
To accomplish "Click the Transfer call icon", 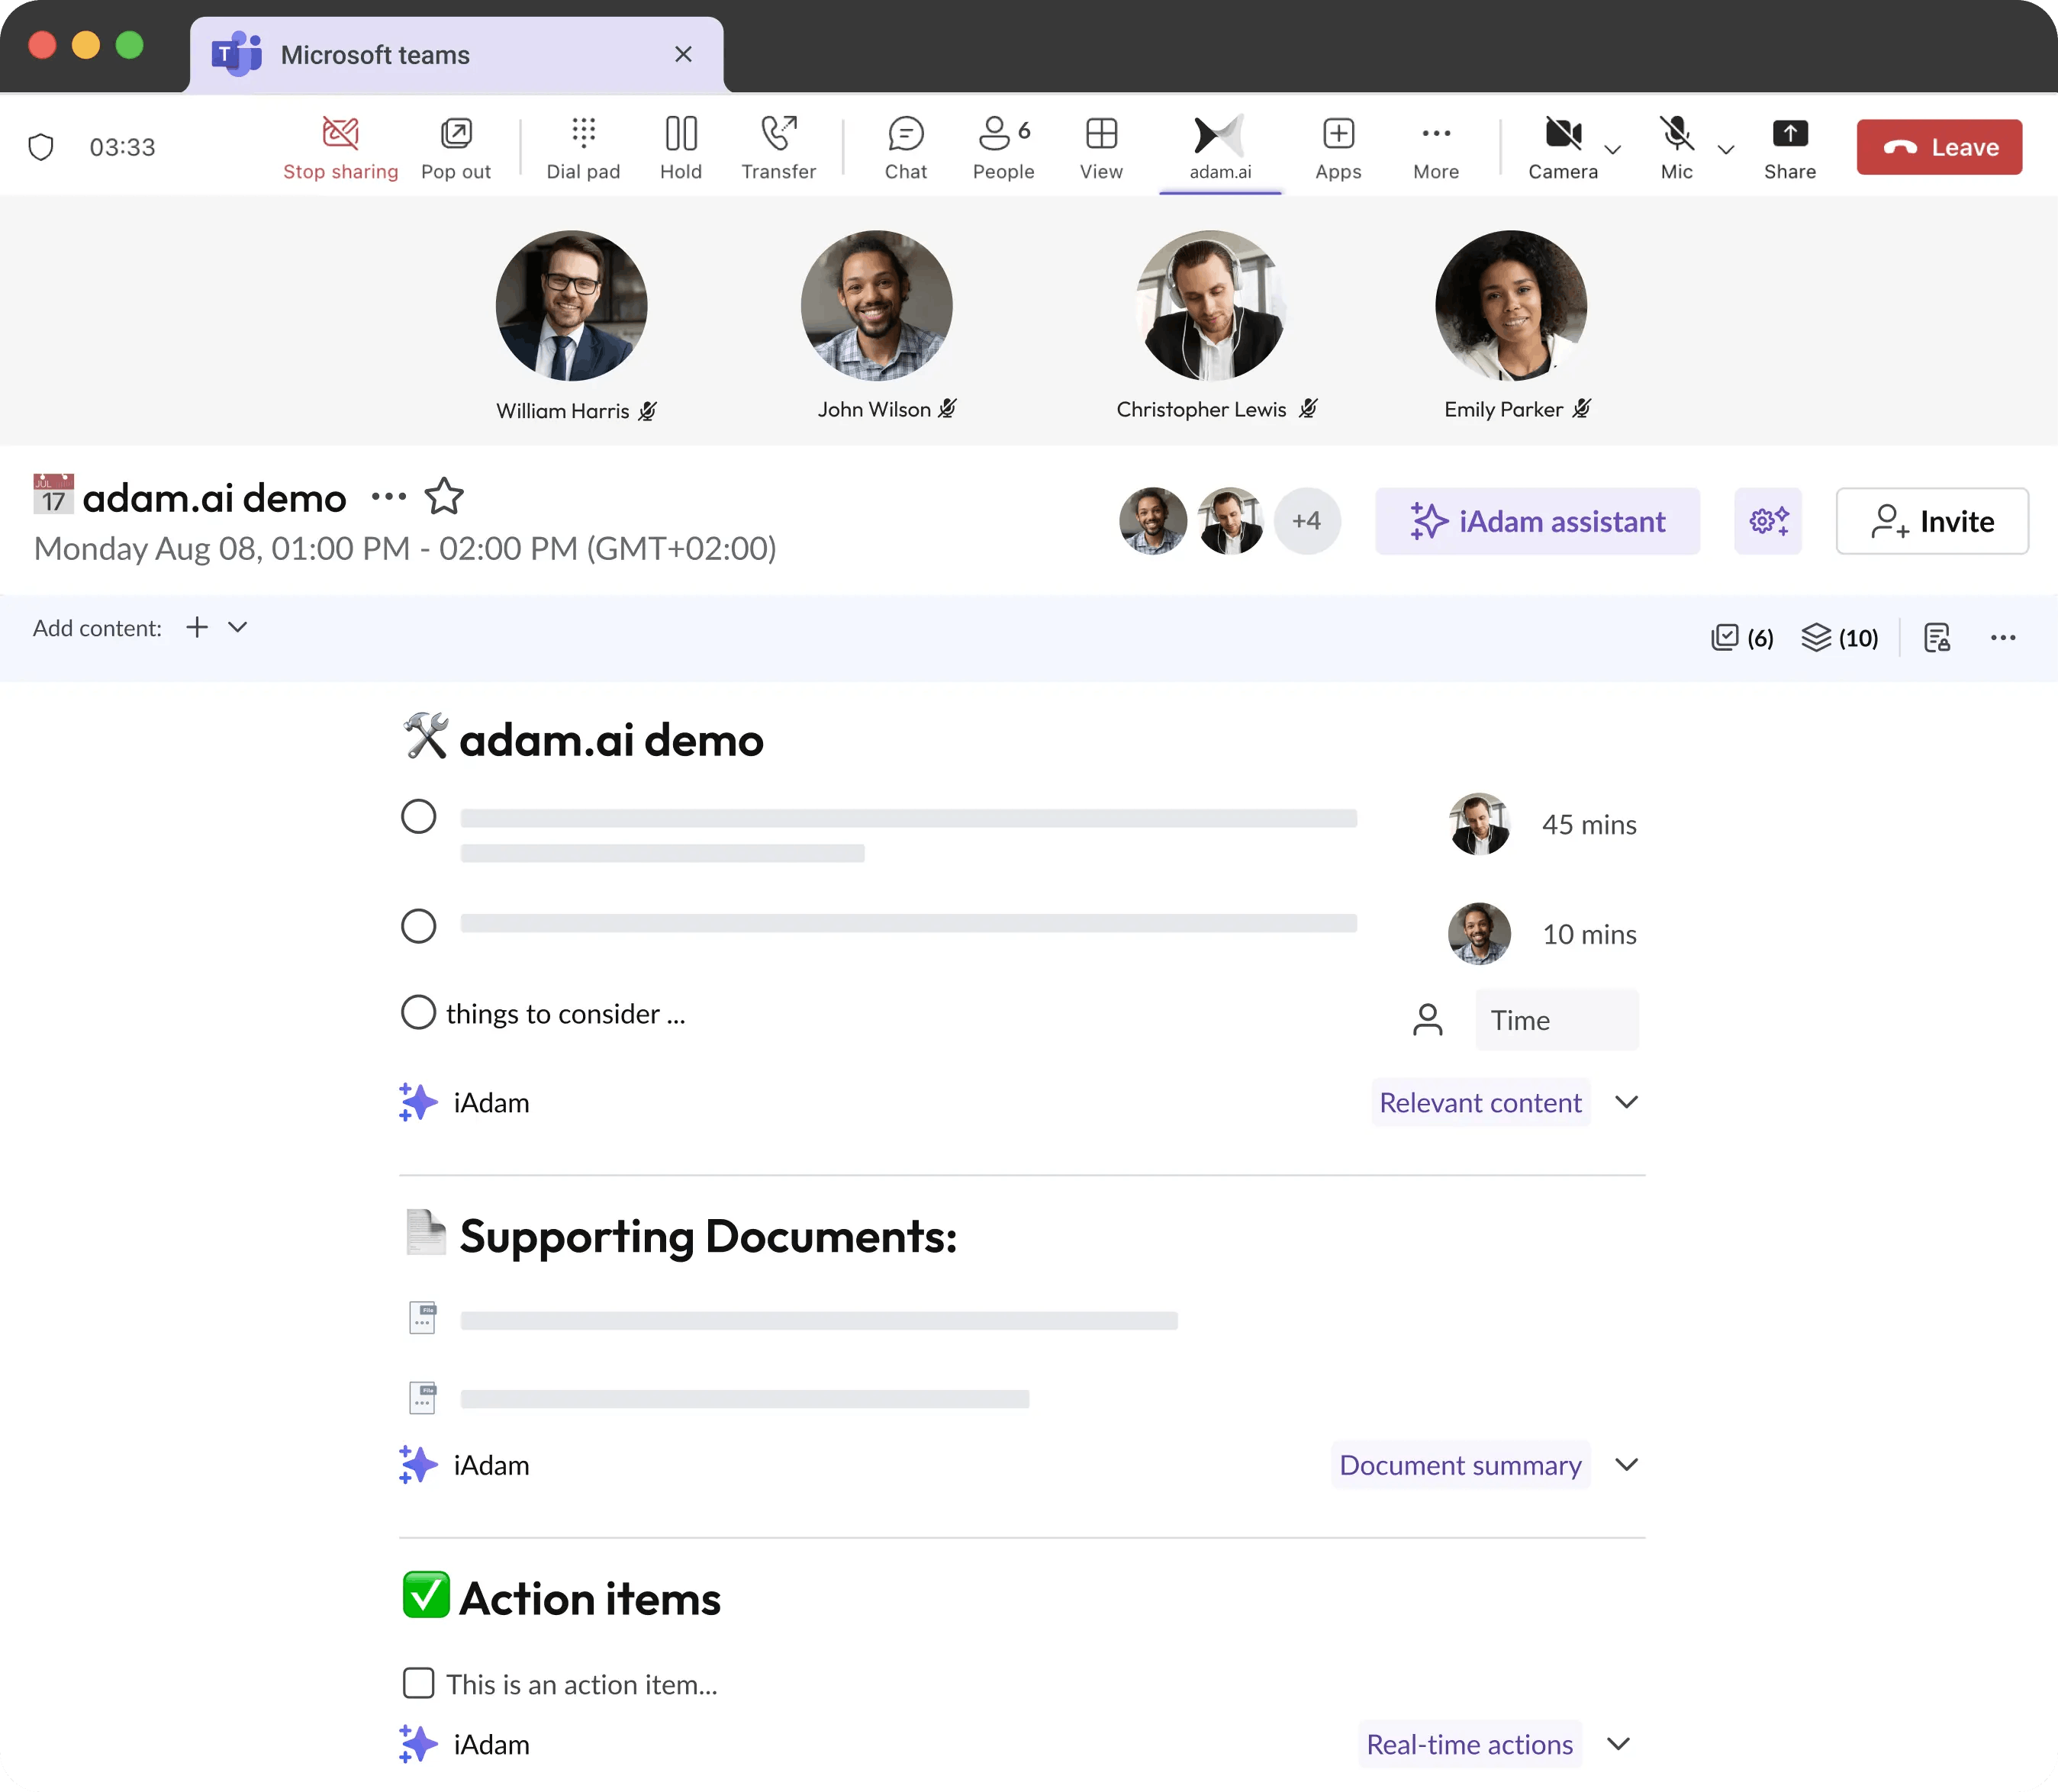I will click(x=778, y=147).
